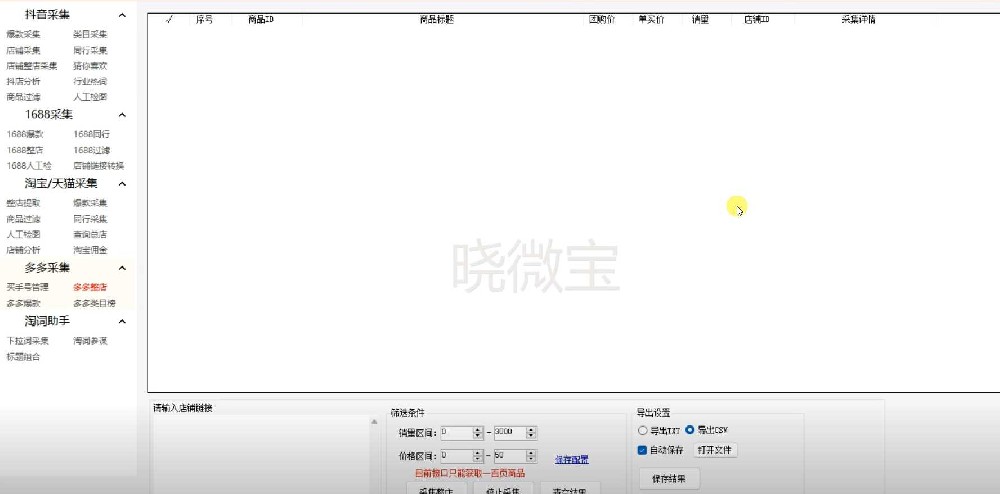Screen dimensions: 1000x494
Task: Focus the shop link text box
Action: (x=261, y=454)
